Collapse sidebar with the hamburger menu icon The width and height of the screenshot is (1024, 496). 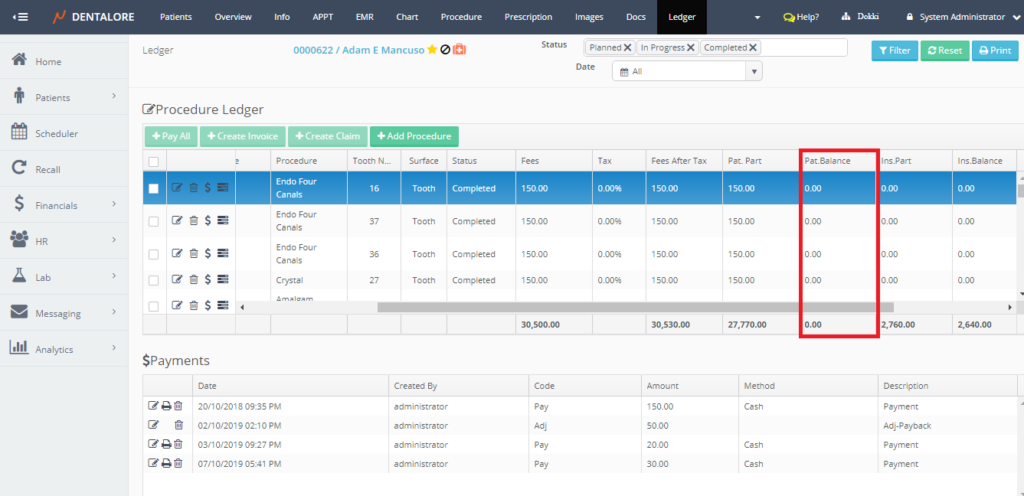pyautogui.click(x=20, y=17)
